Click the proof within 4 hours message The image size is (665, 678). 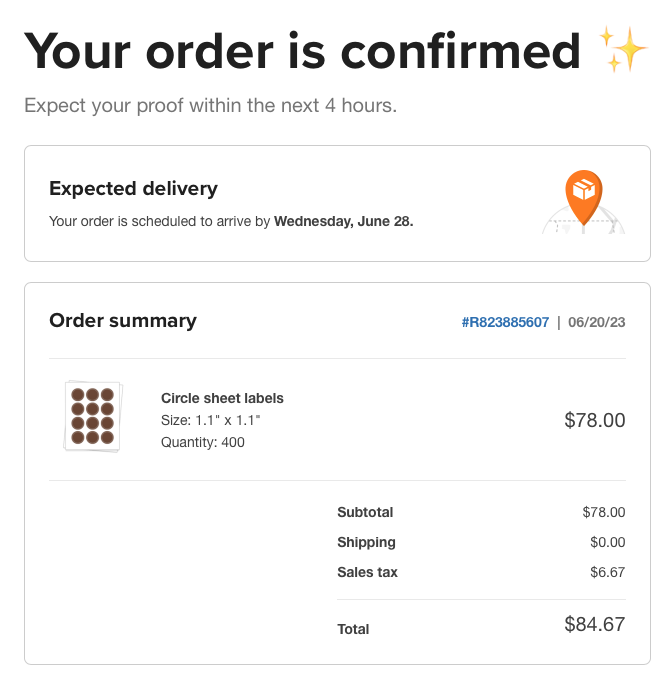click(210, 105)
